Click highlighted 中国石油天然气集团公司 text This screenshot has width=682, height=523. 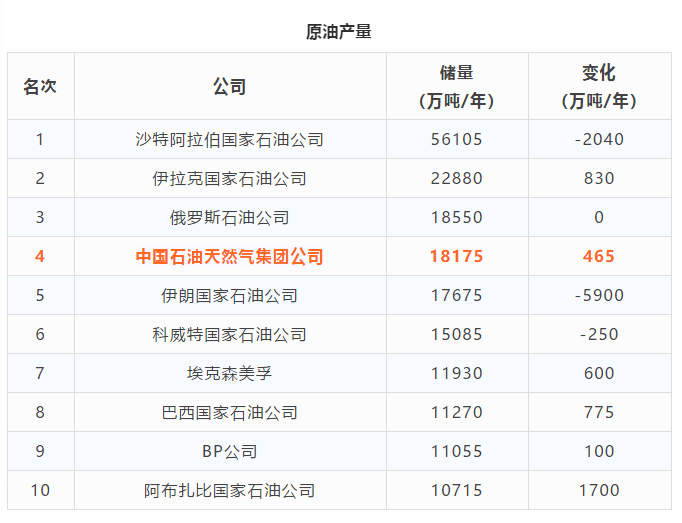coord(230,257)
